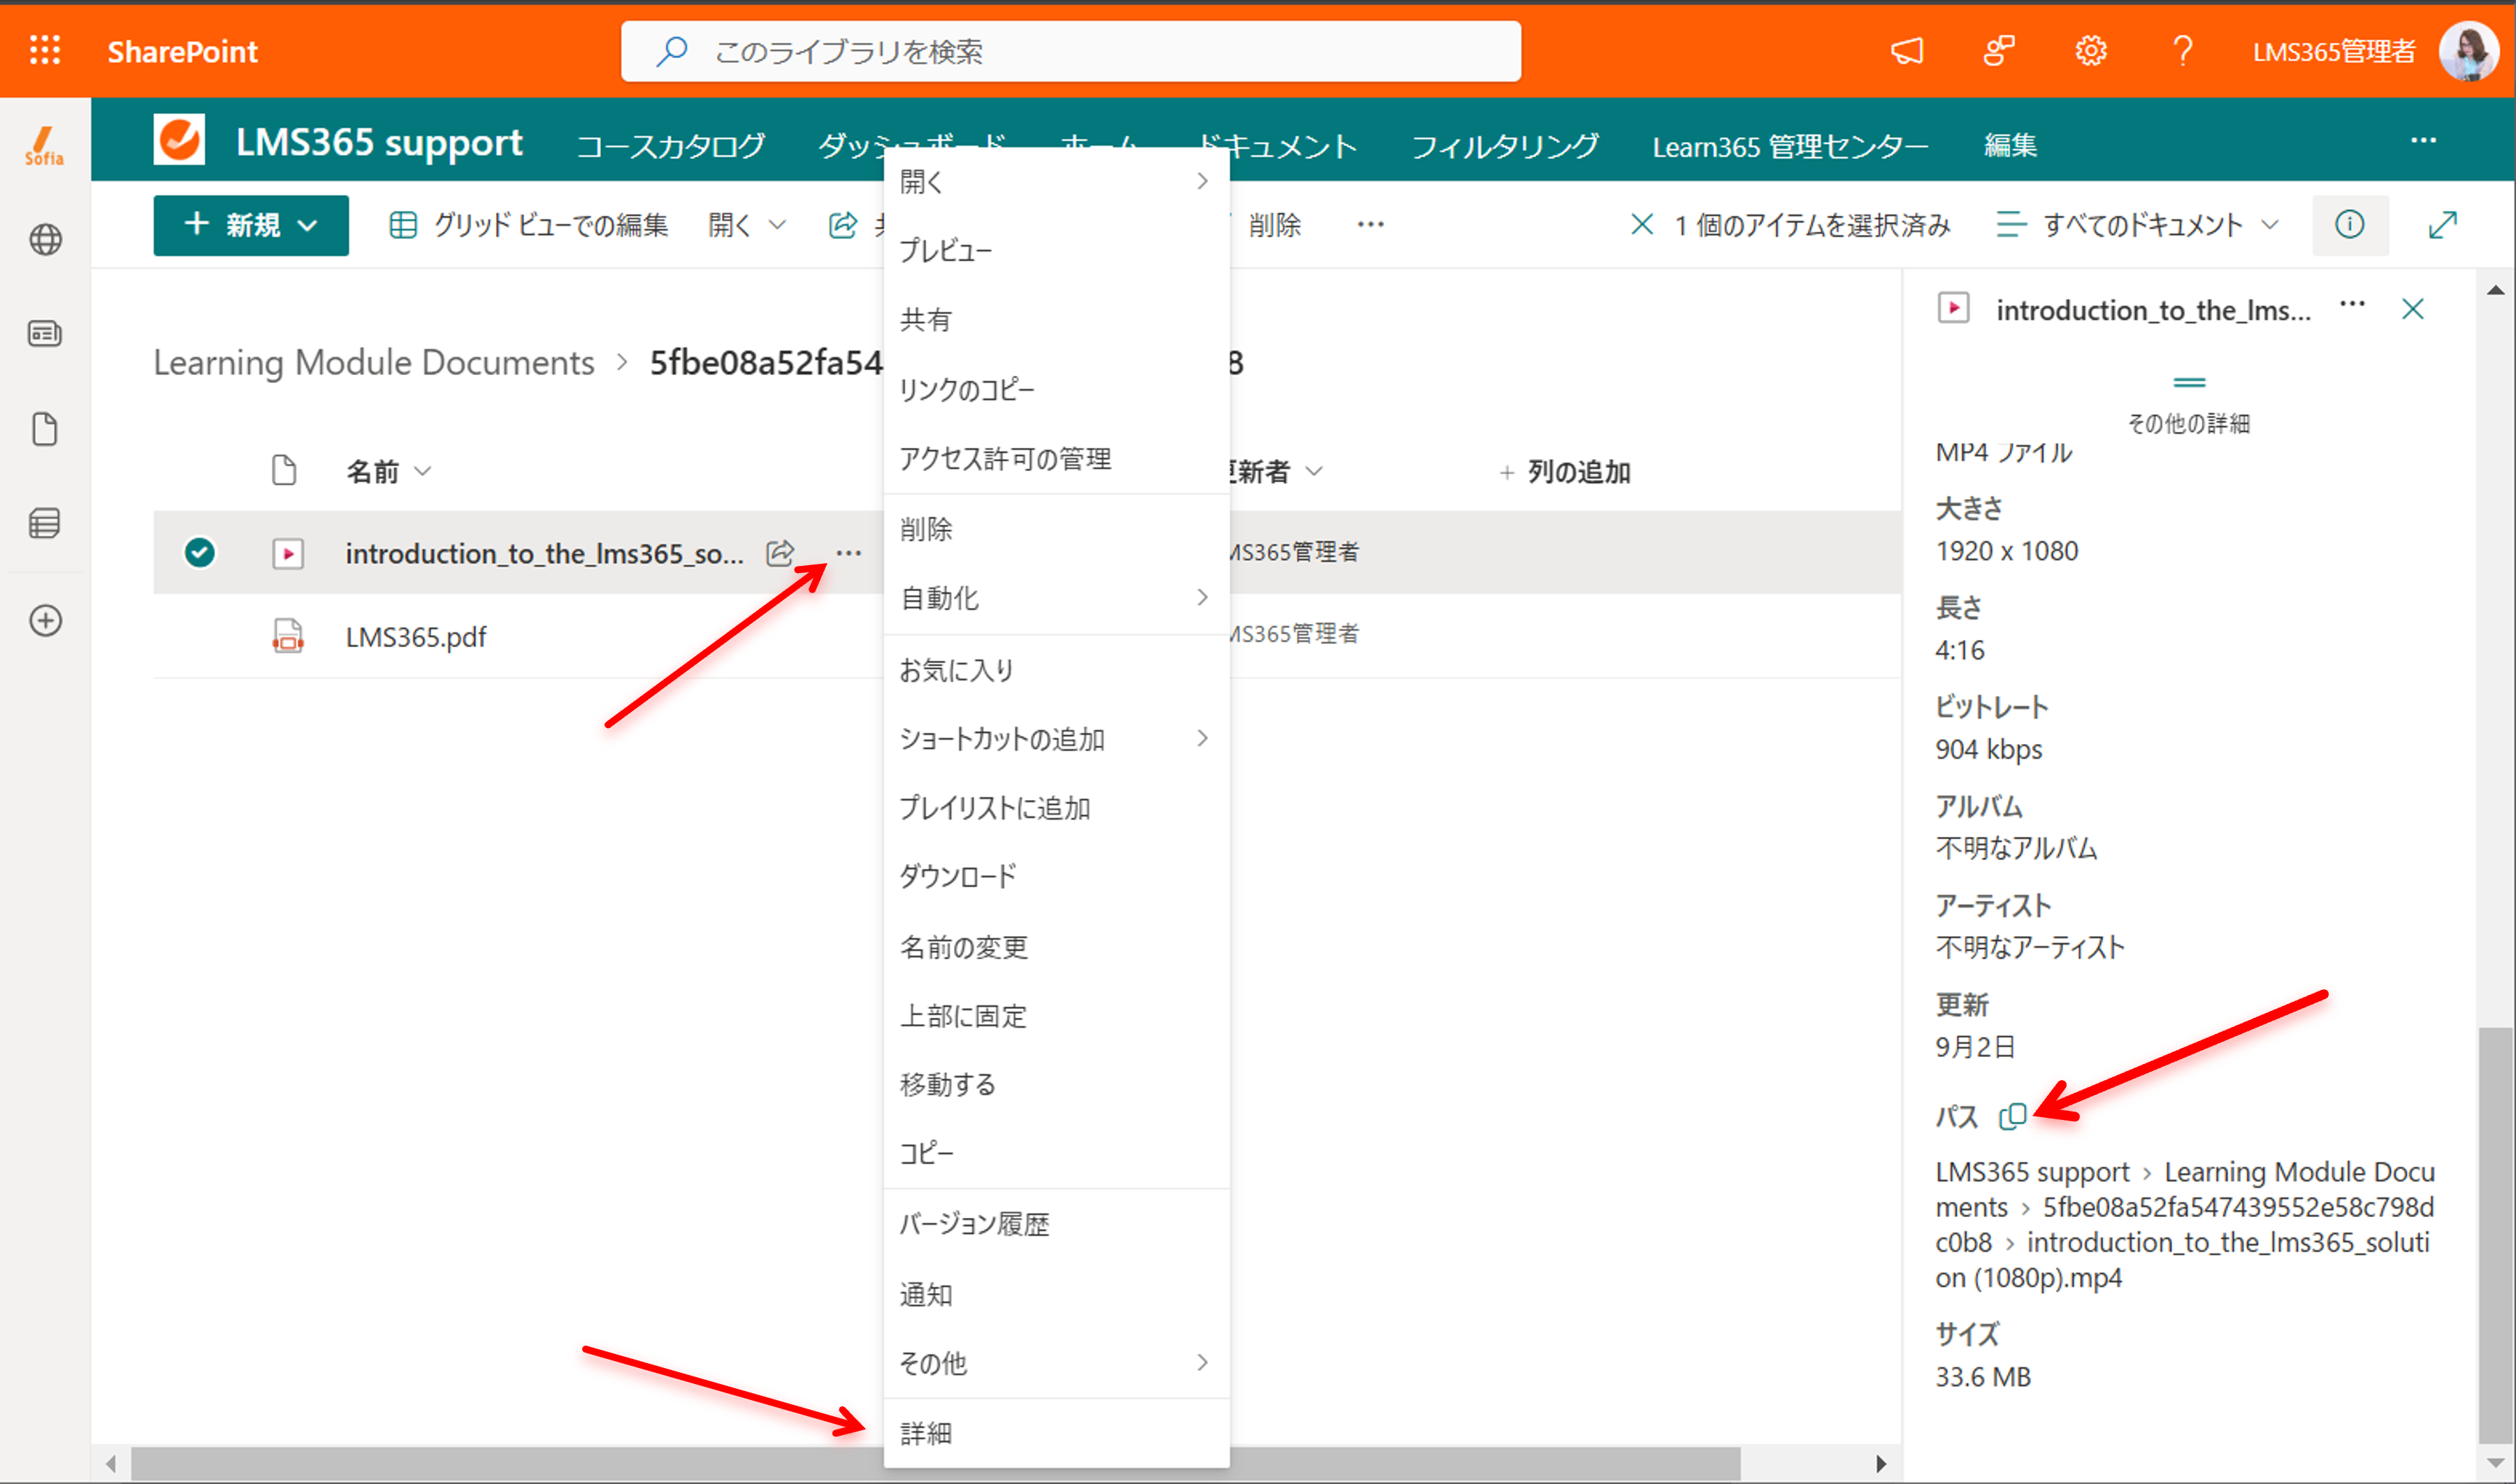The height and width of the screenshot is (1484, 2516).
Task: Open the people sharing icon in header
Action: coord(1998,51)
